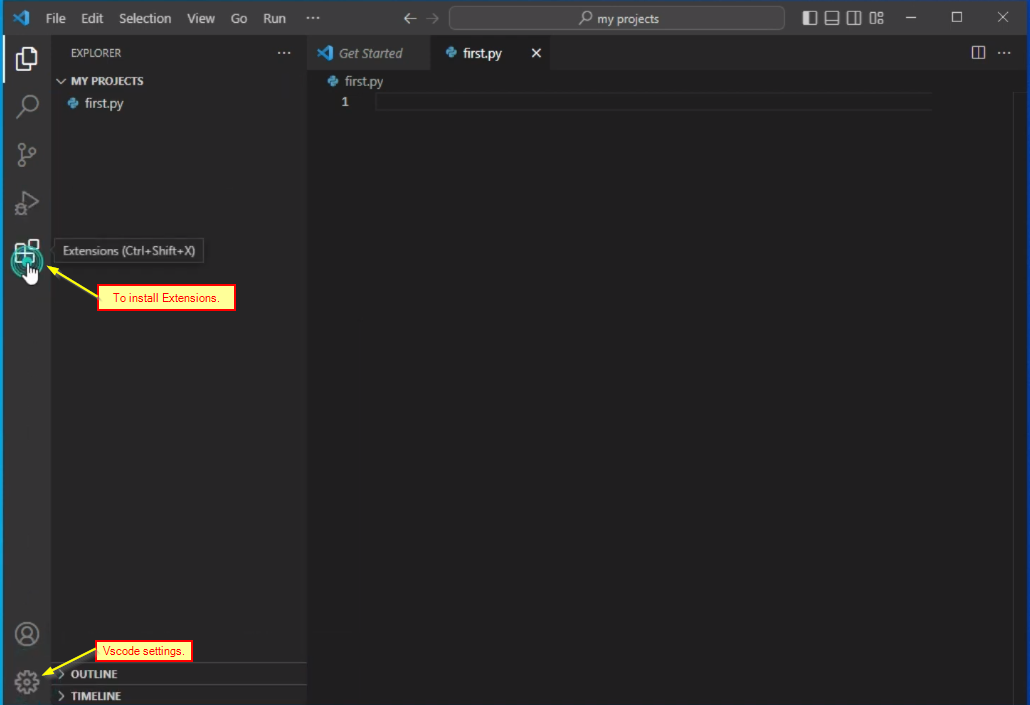Open the Explorer view icon
This screenshot has width=1030, height=705.
click(x=27, y=58)
